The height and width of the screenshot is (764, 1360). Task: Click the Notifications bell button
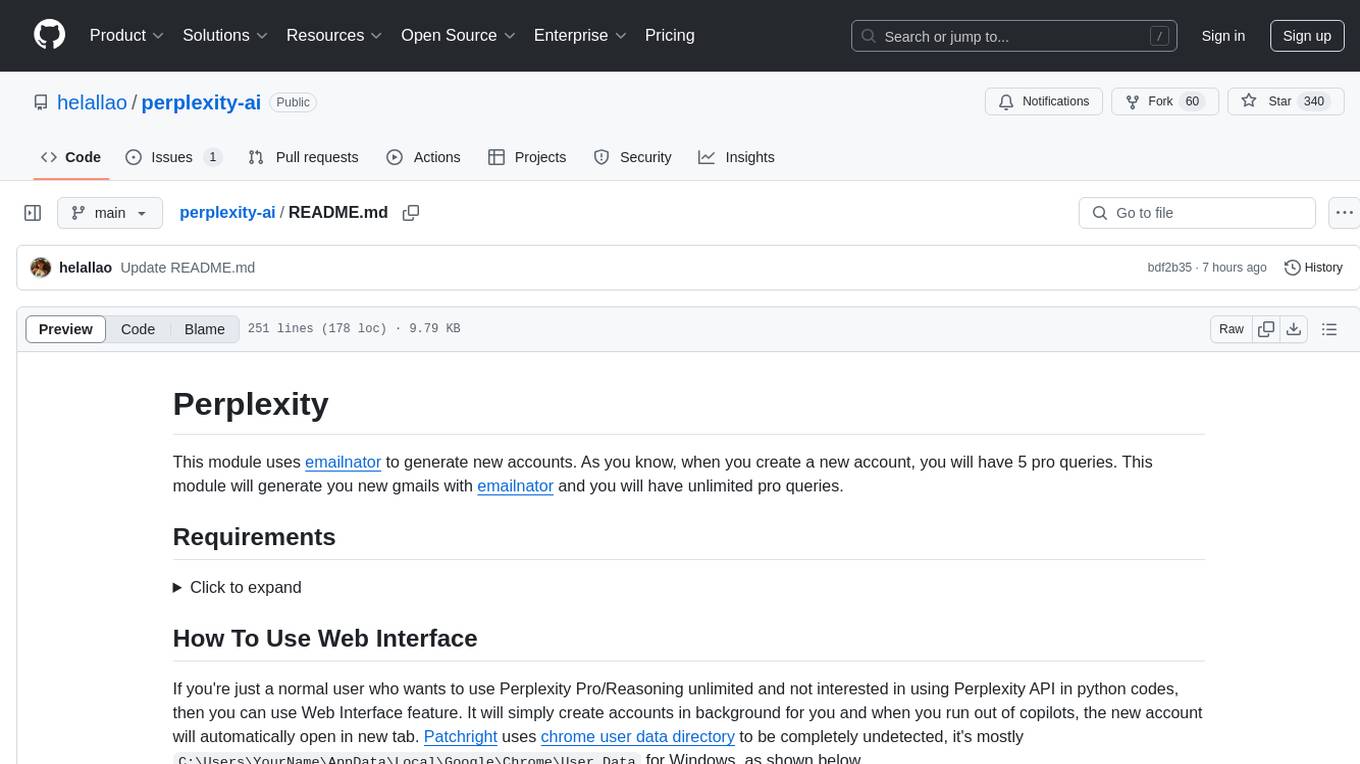[x=1044, y=102]
